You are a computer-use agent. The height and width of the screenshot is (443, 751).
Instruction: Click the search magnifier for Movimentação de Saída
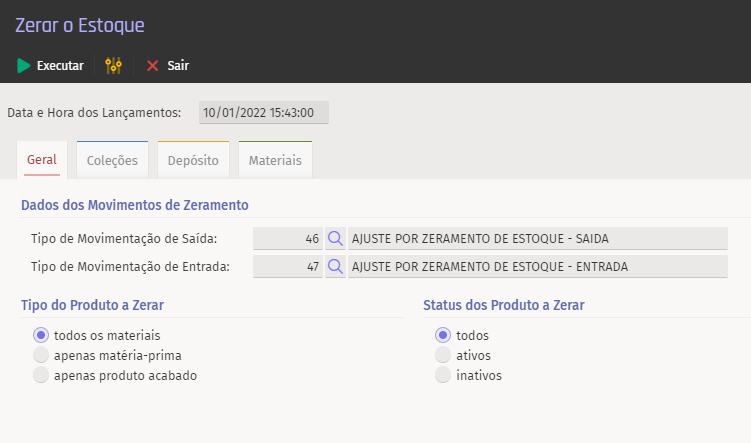point(336,239)
